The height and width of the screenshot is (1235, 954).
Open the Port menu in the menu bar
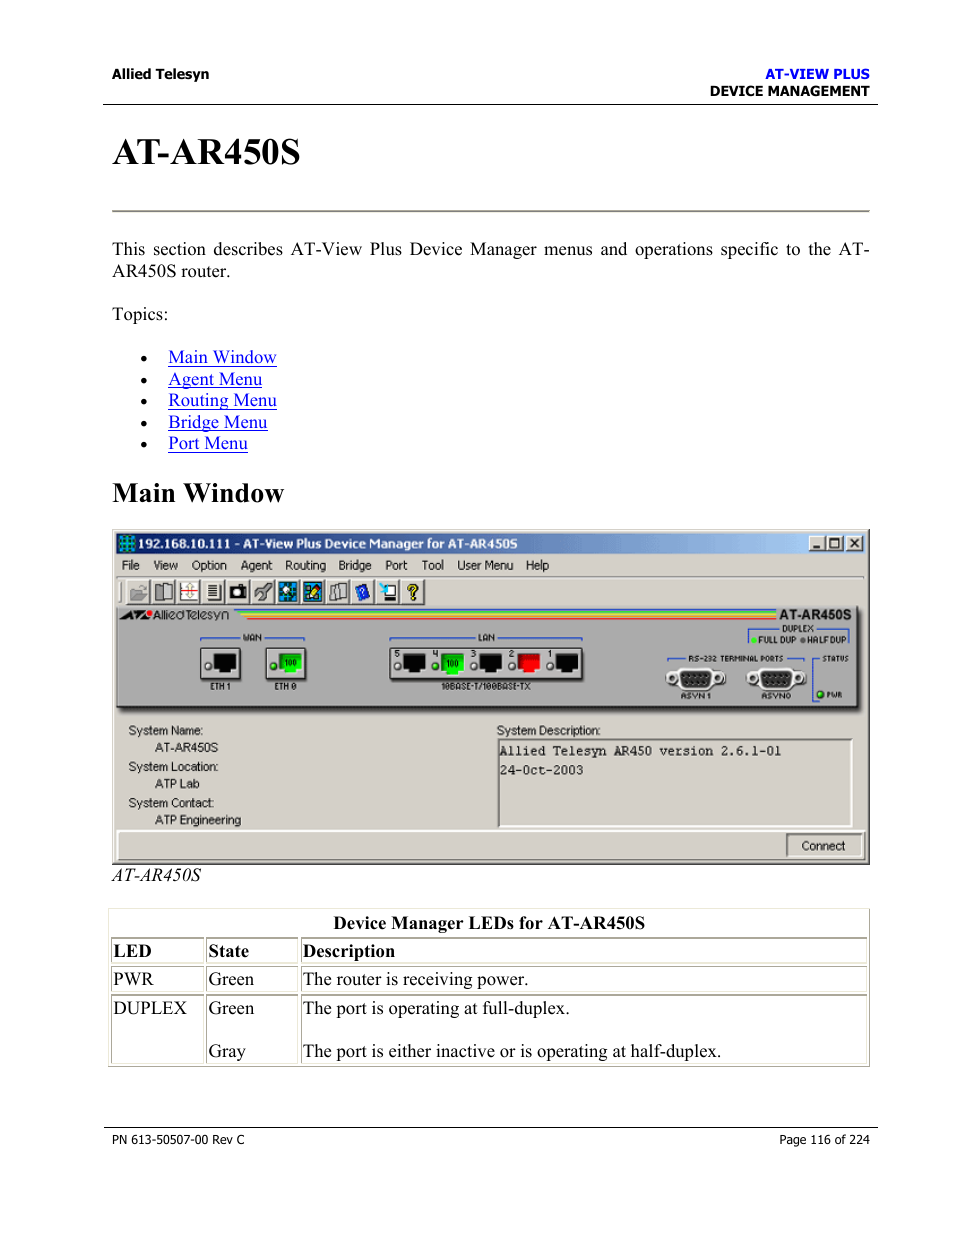pyautogui.click(x=396, y=566)
